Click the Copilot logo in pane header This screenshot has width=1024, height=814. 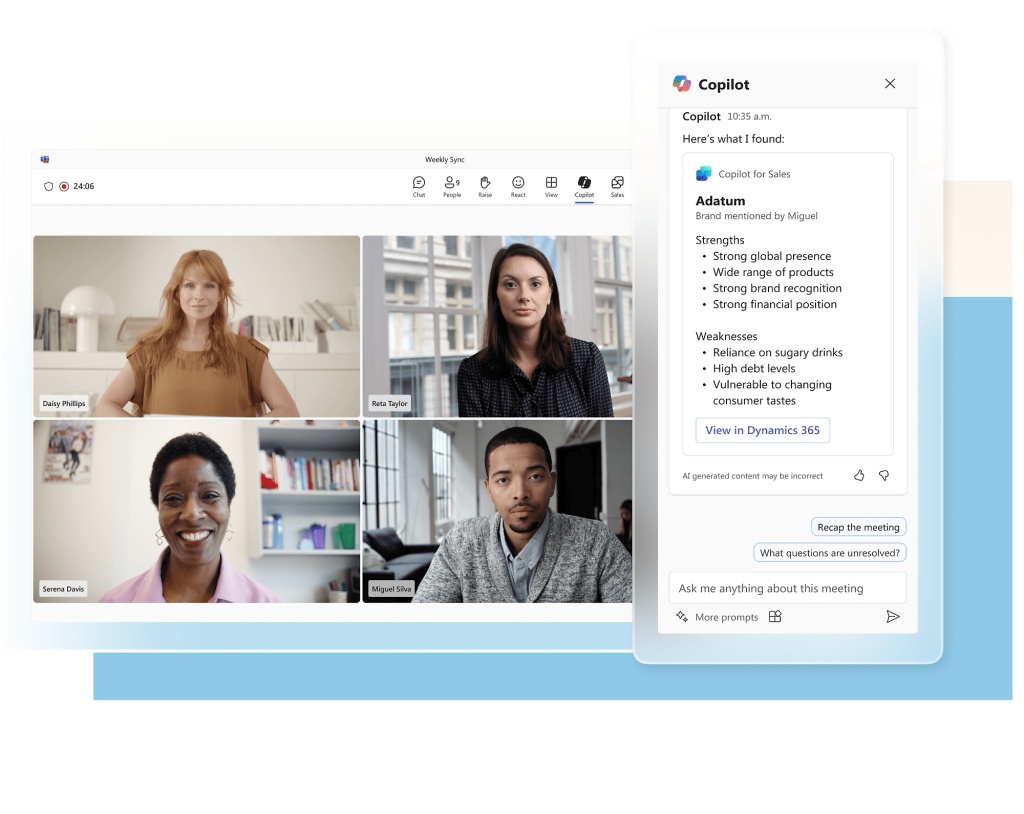click(x=682, y=84)
